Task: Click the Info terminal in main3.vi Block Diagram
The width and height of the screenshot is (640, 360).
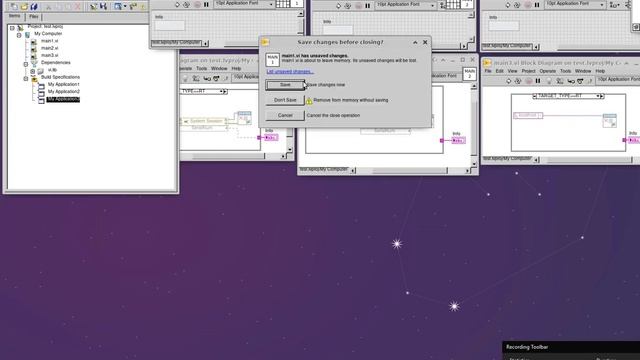Action: (x=633, y=140)
